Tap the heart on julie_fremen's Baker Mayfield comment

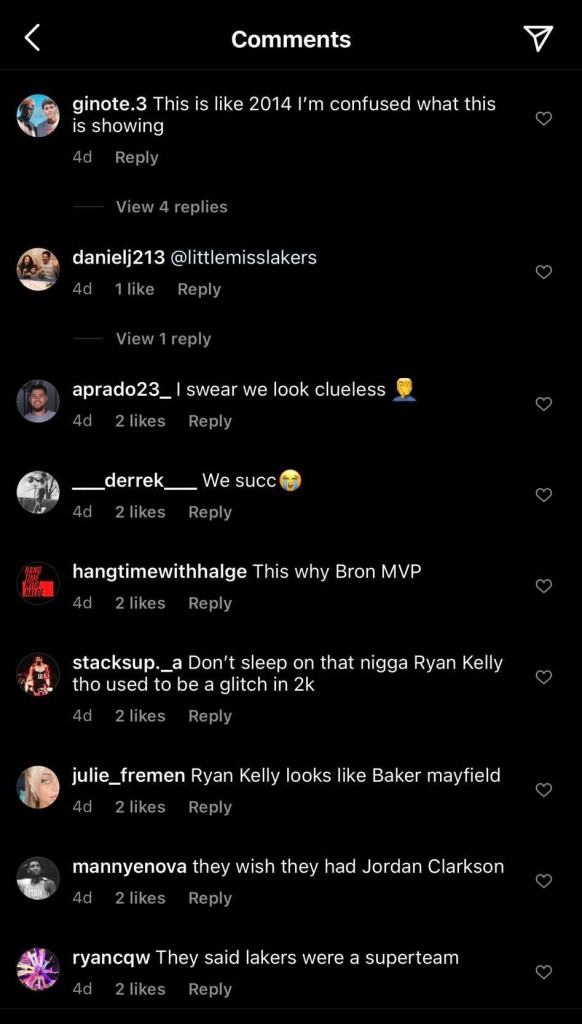(544, 789)
